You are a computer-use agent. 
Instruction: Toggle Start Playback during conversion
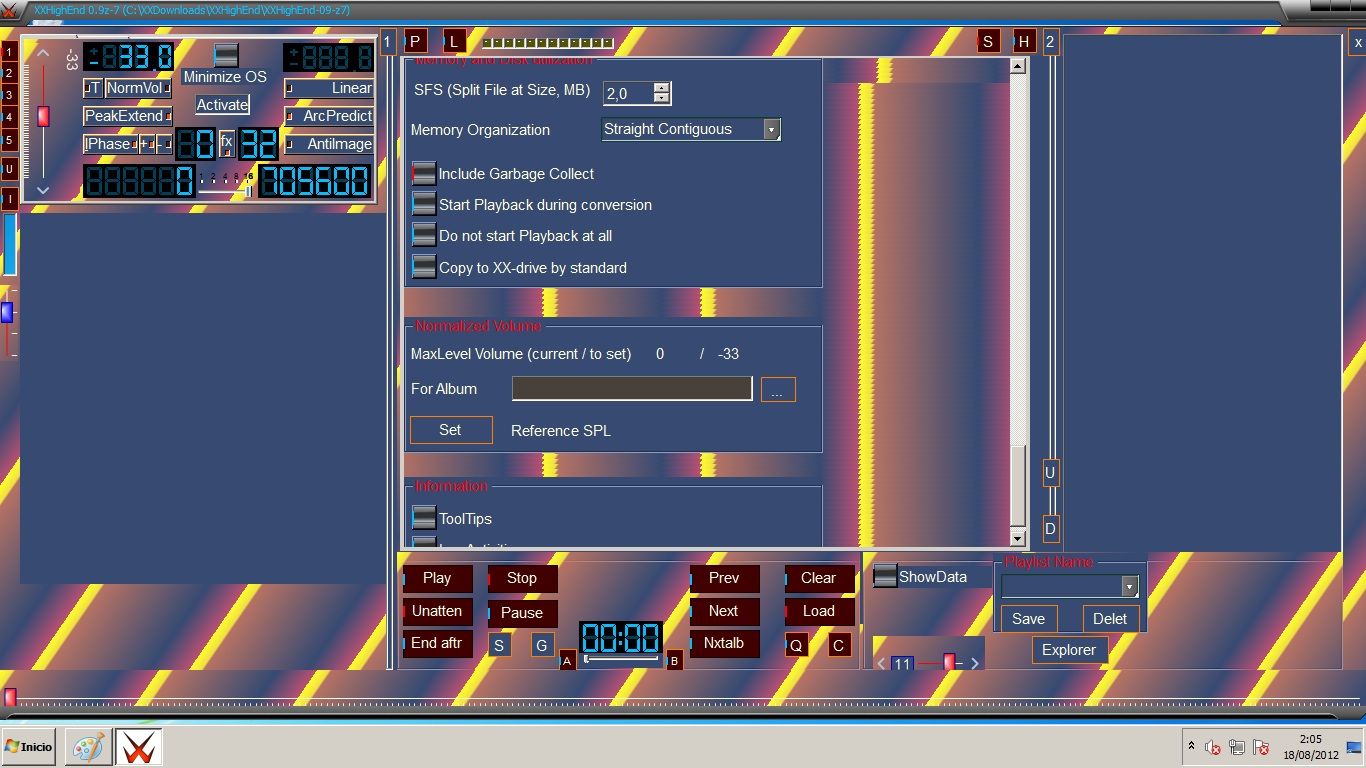pos(424,204)
